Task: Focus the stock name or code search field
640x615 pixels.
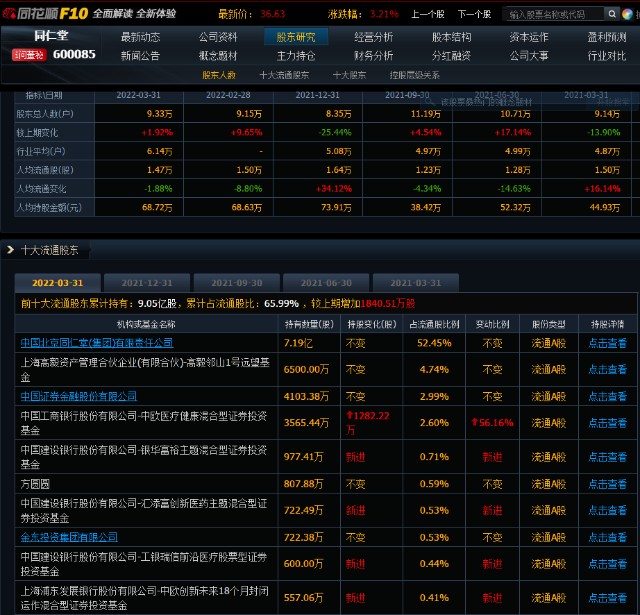Action: point(554,14)
